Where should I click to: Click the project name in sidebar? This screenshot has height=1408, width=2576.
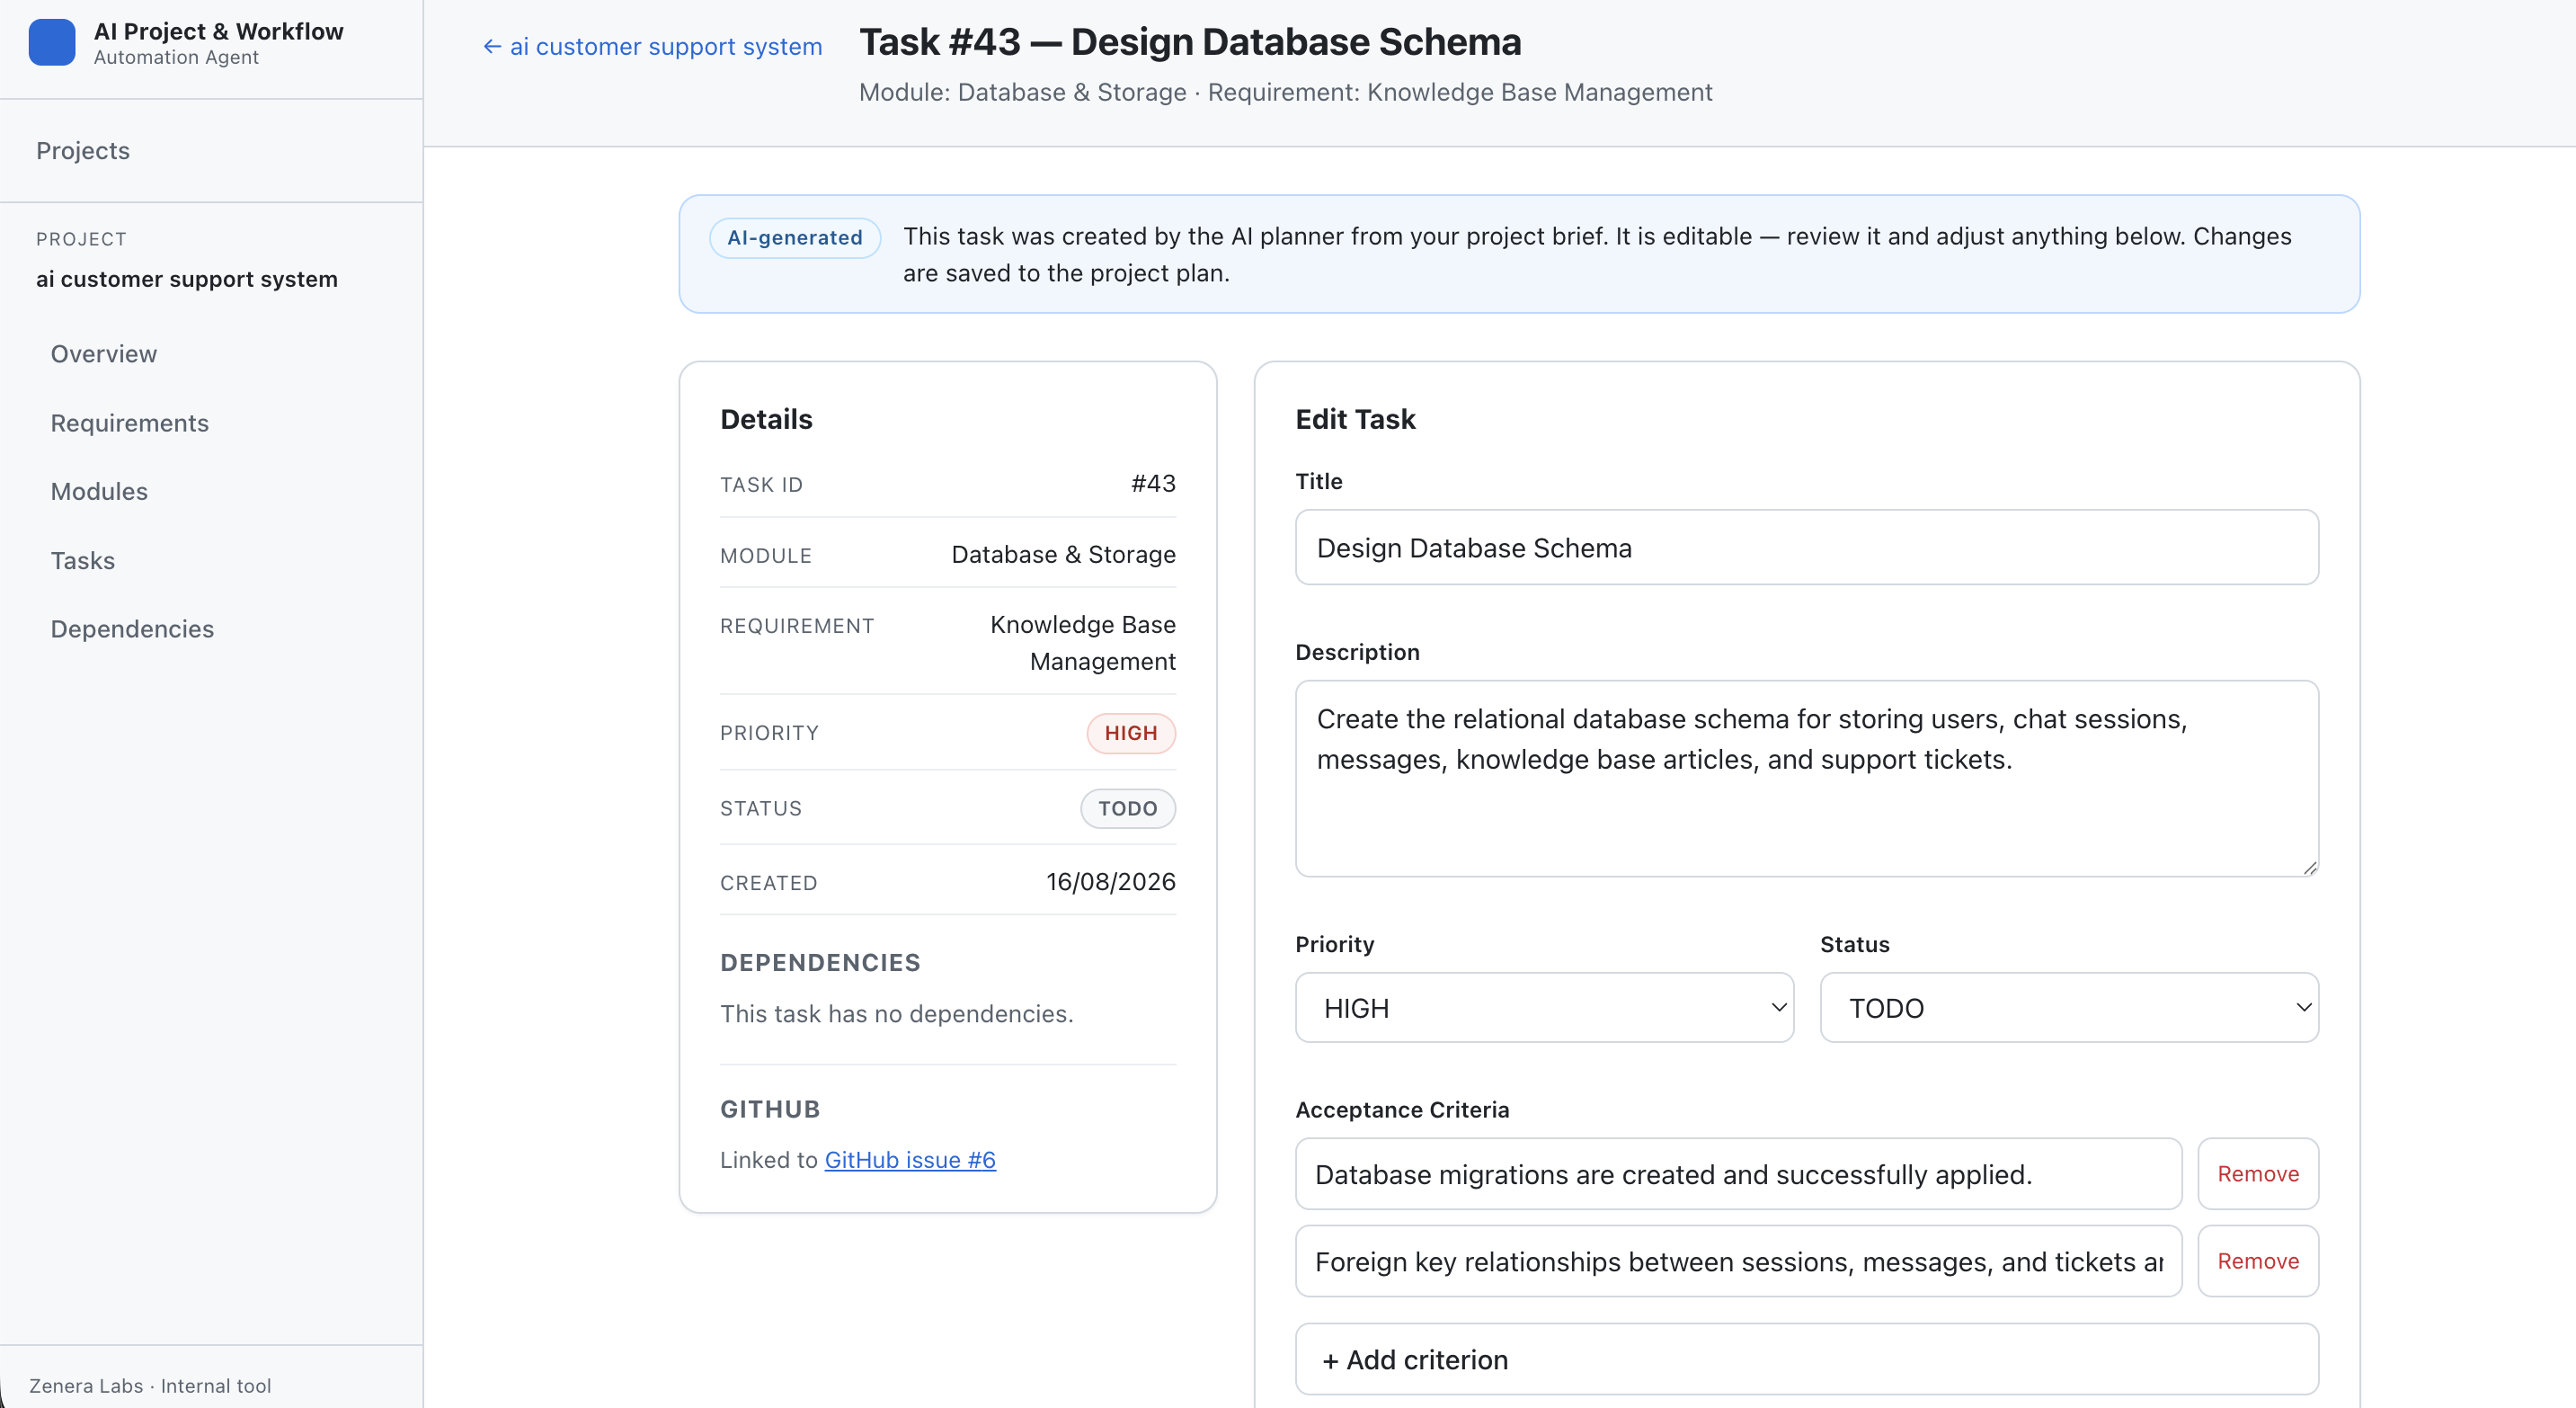pyautogui.click(x=187, y=279)
